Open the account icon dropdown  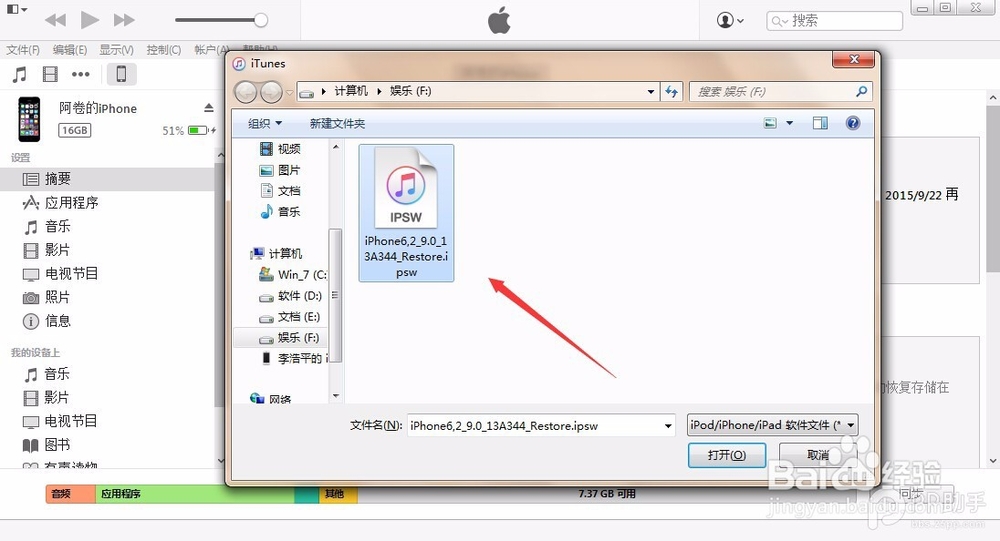point(730,20)
